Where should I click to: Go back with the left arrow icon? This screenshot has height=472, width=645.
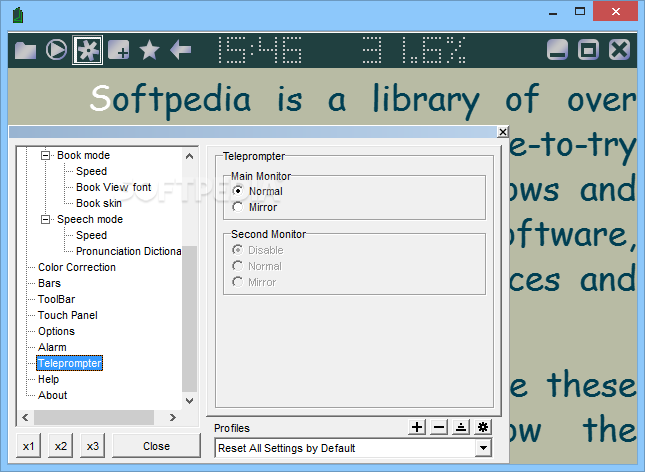[181, 50]
